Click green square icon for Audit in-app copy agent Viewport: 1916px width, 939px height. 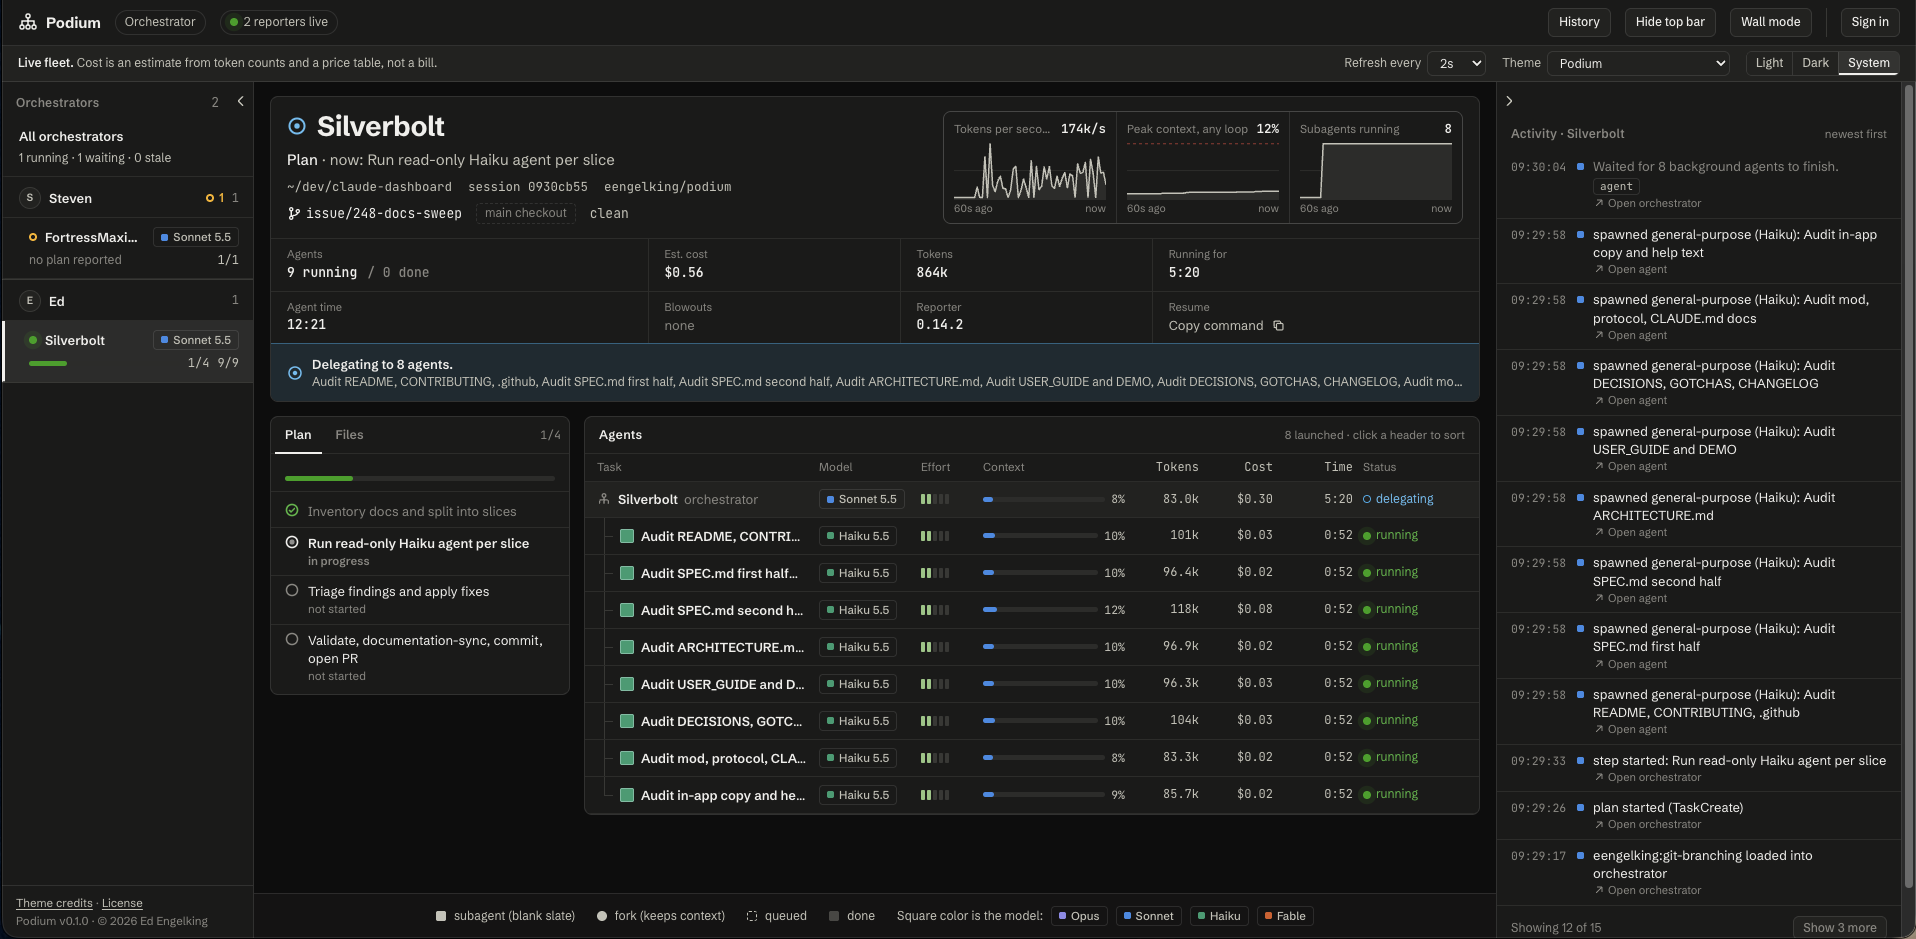pyautogui.click(x=627, y=795)
